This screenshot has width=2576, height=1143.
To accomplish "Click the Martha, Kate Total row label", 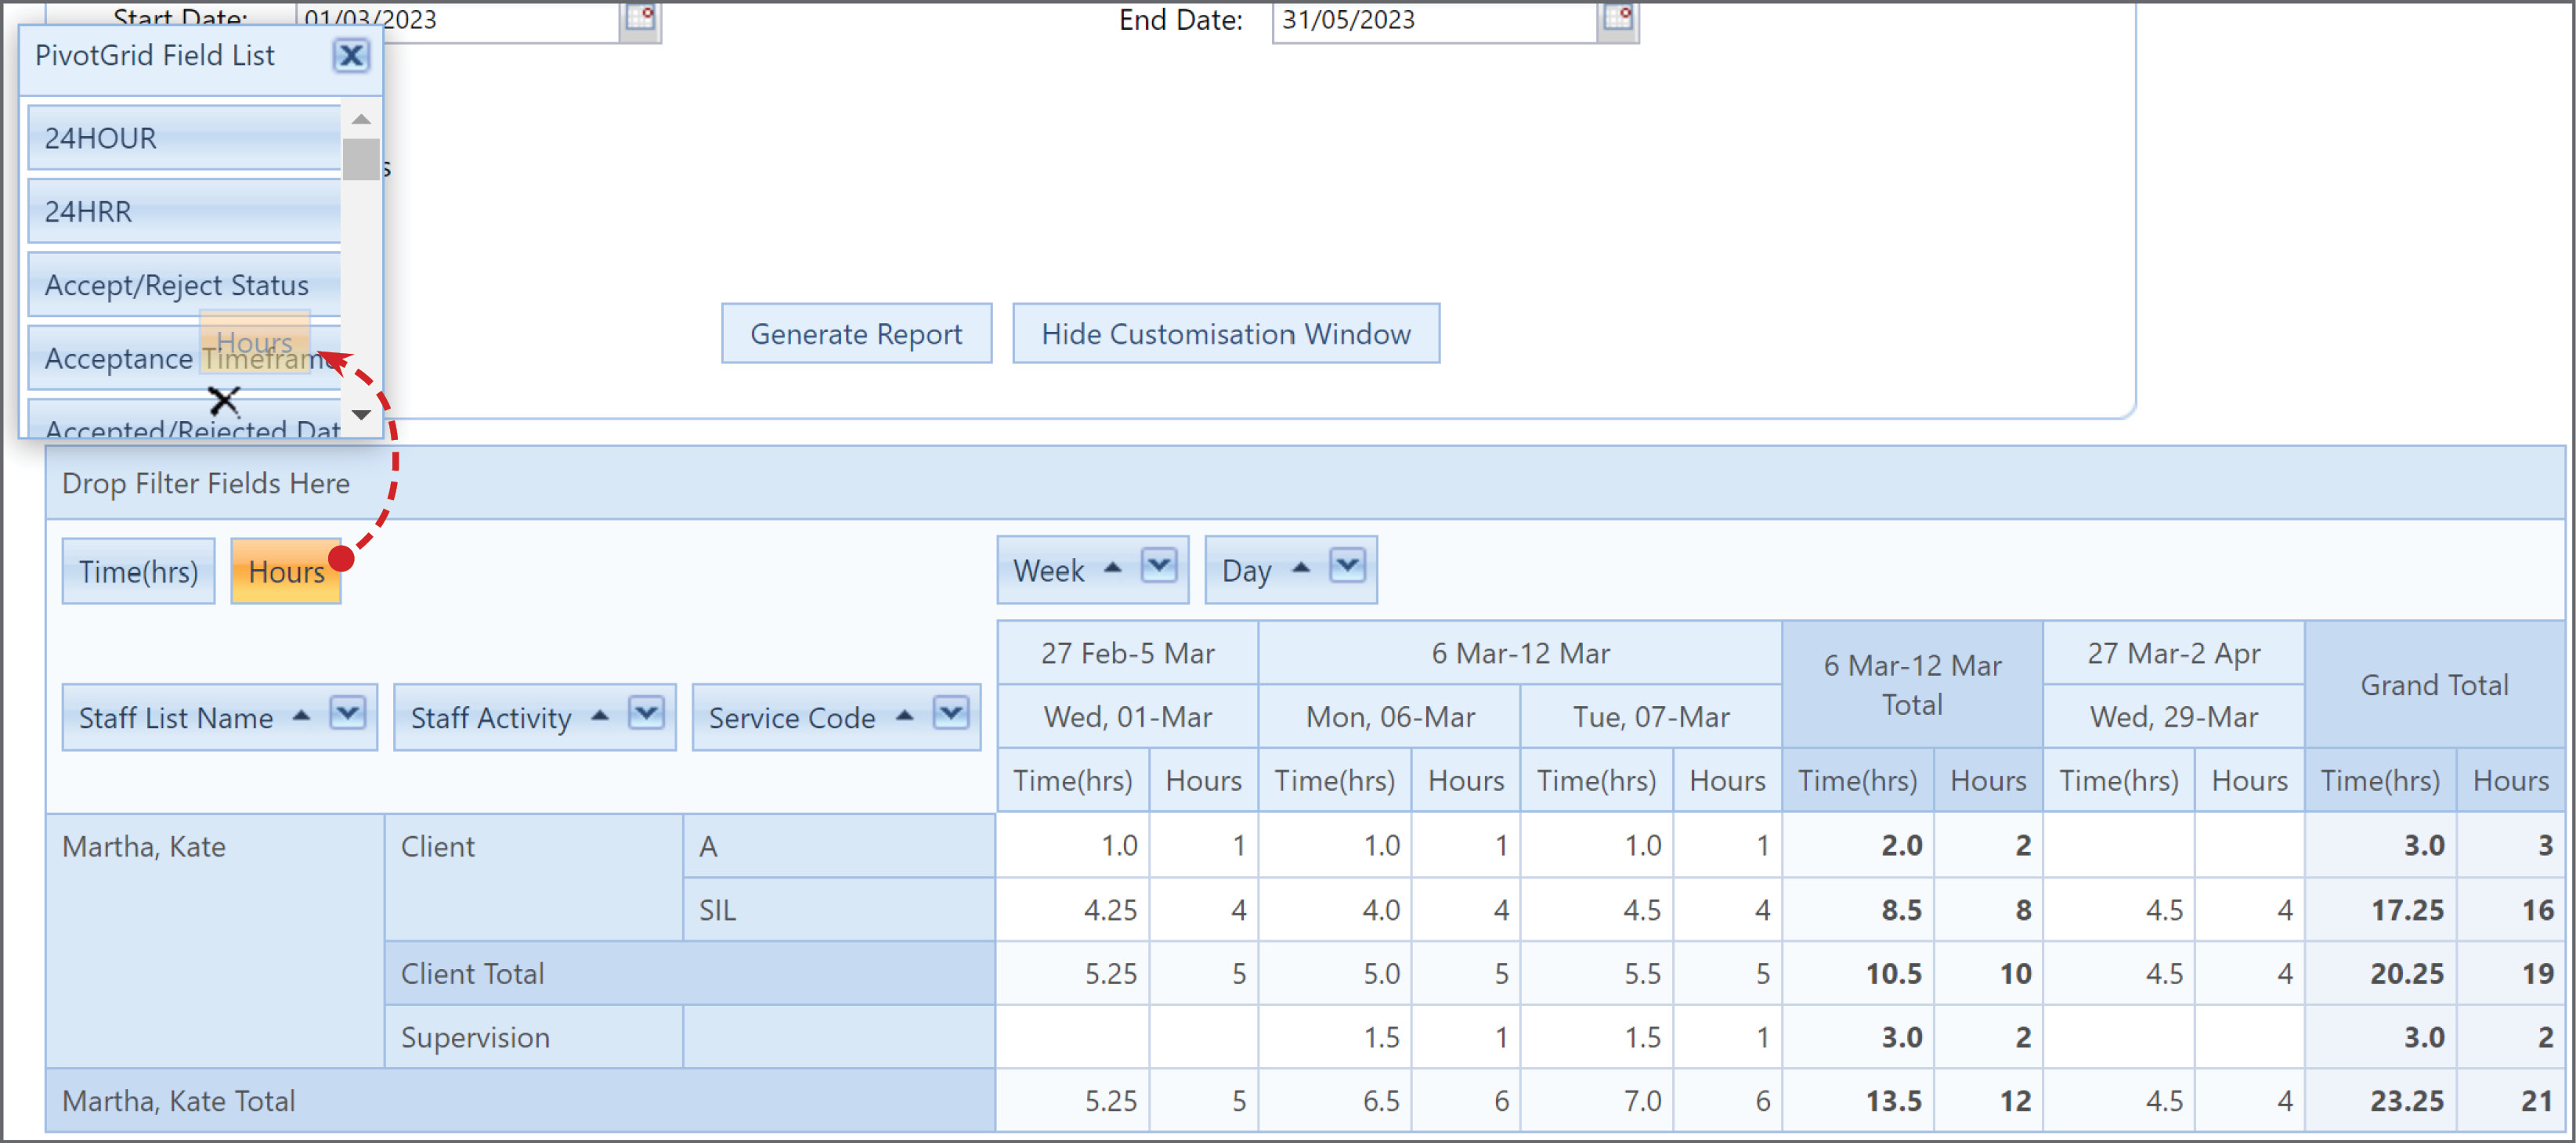I will click(x=520, y=1100).
